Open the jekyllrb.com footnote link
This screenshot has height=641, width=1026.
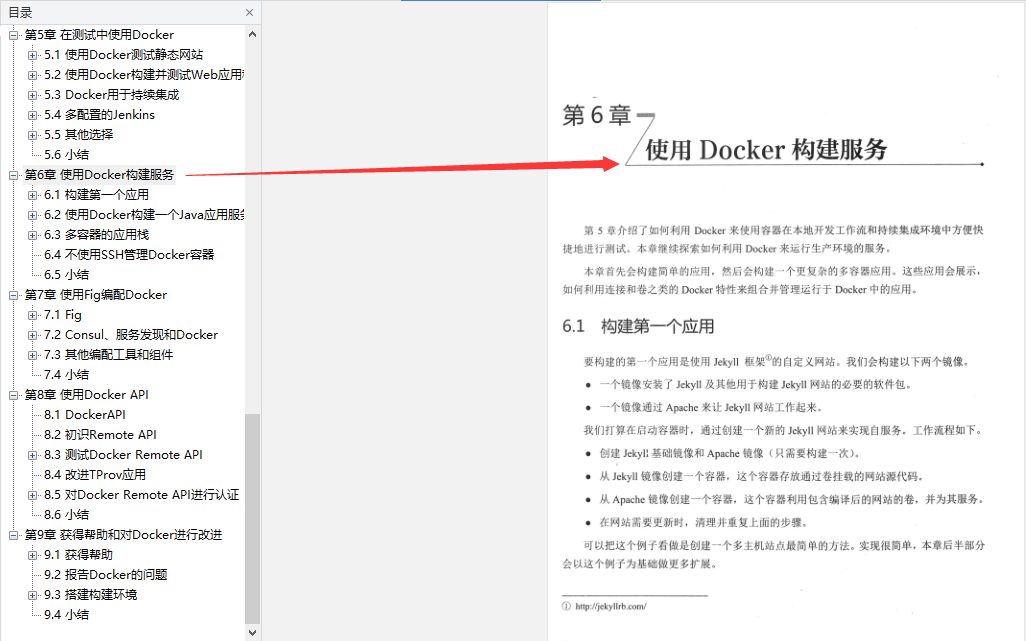610,606
